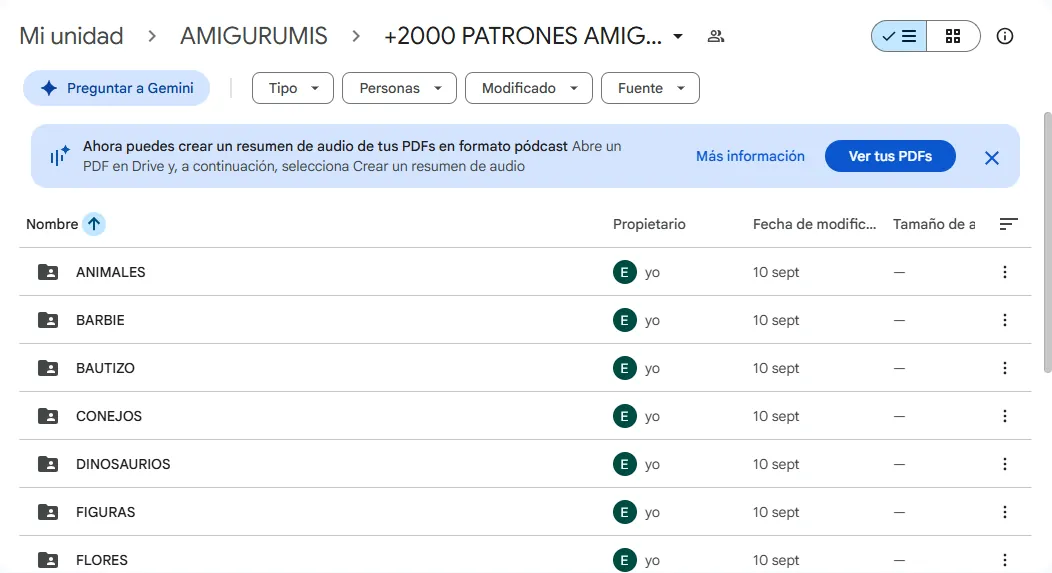This screenshot has height=573, width=1052.
Task: Click Ver tus PDFs button
Action: tap(890, 156)
